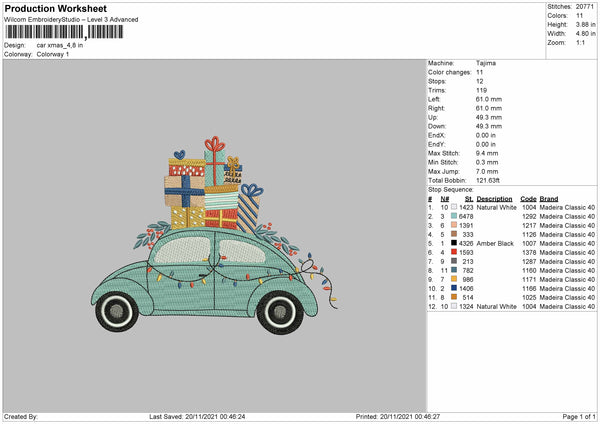Click the St. stitch count column header

(469, 198)
